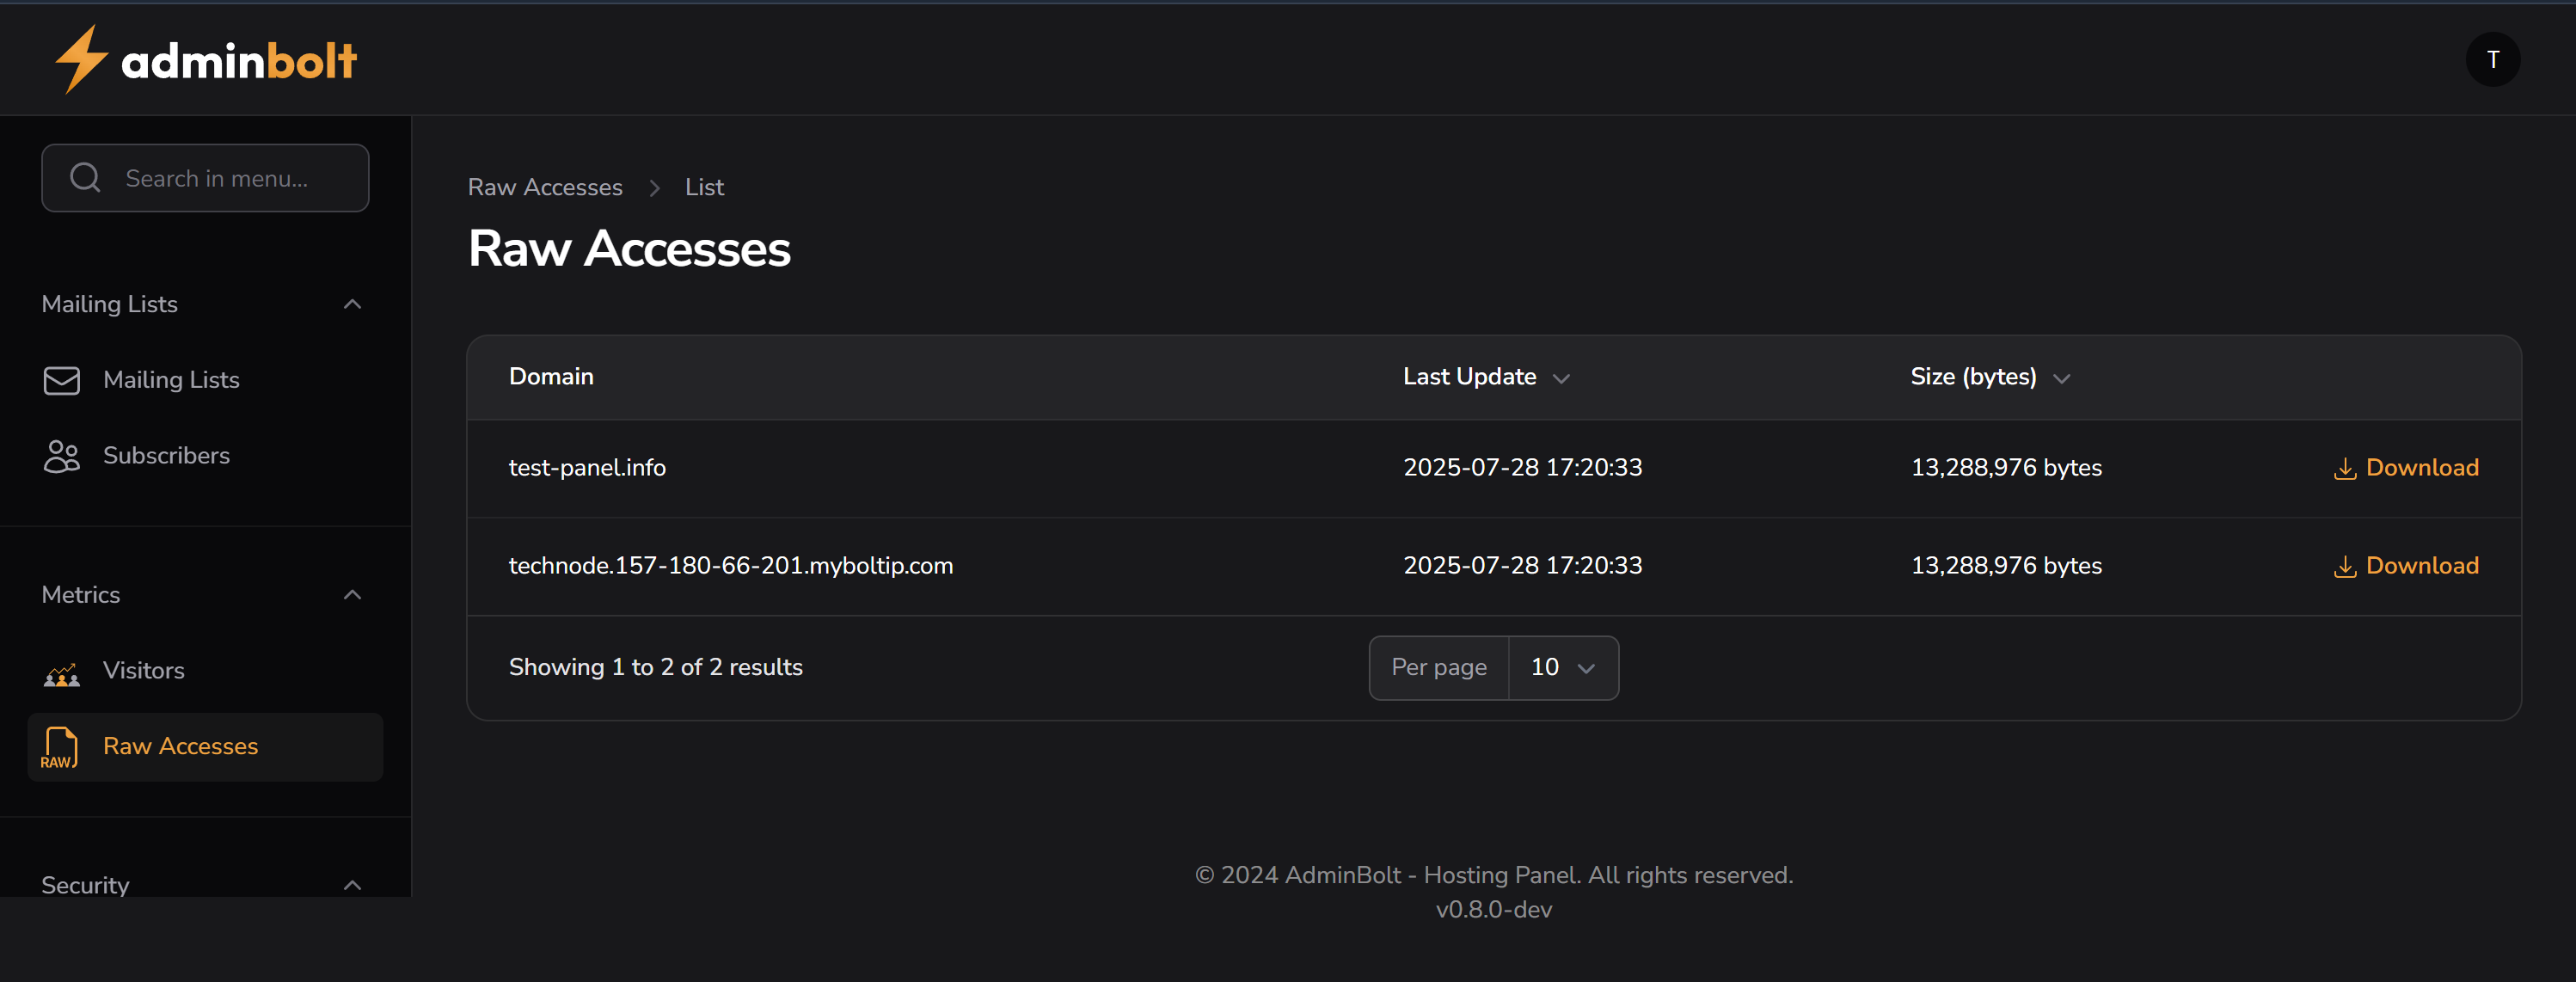The image size is (2576, 982).
Task: Click the RAW file icon beside Raw Accesses
Action: pos(61,746)
